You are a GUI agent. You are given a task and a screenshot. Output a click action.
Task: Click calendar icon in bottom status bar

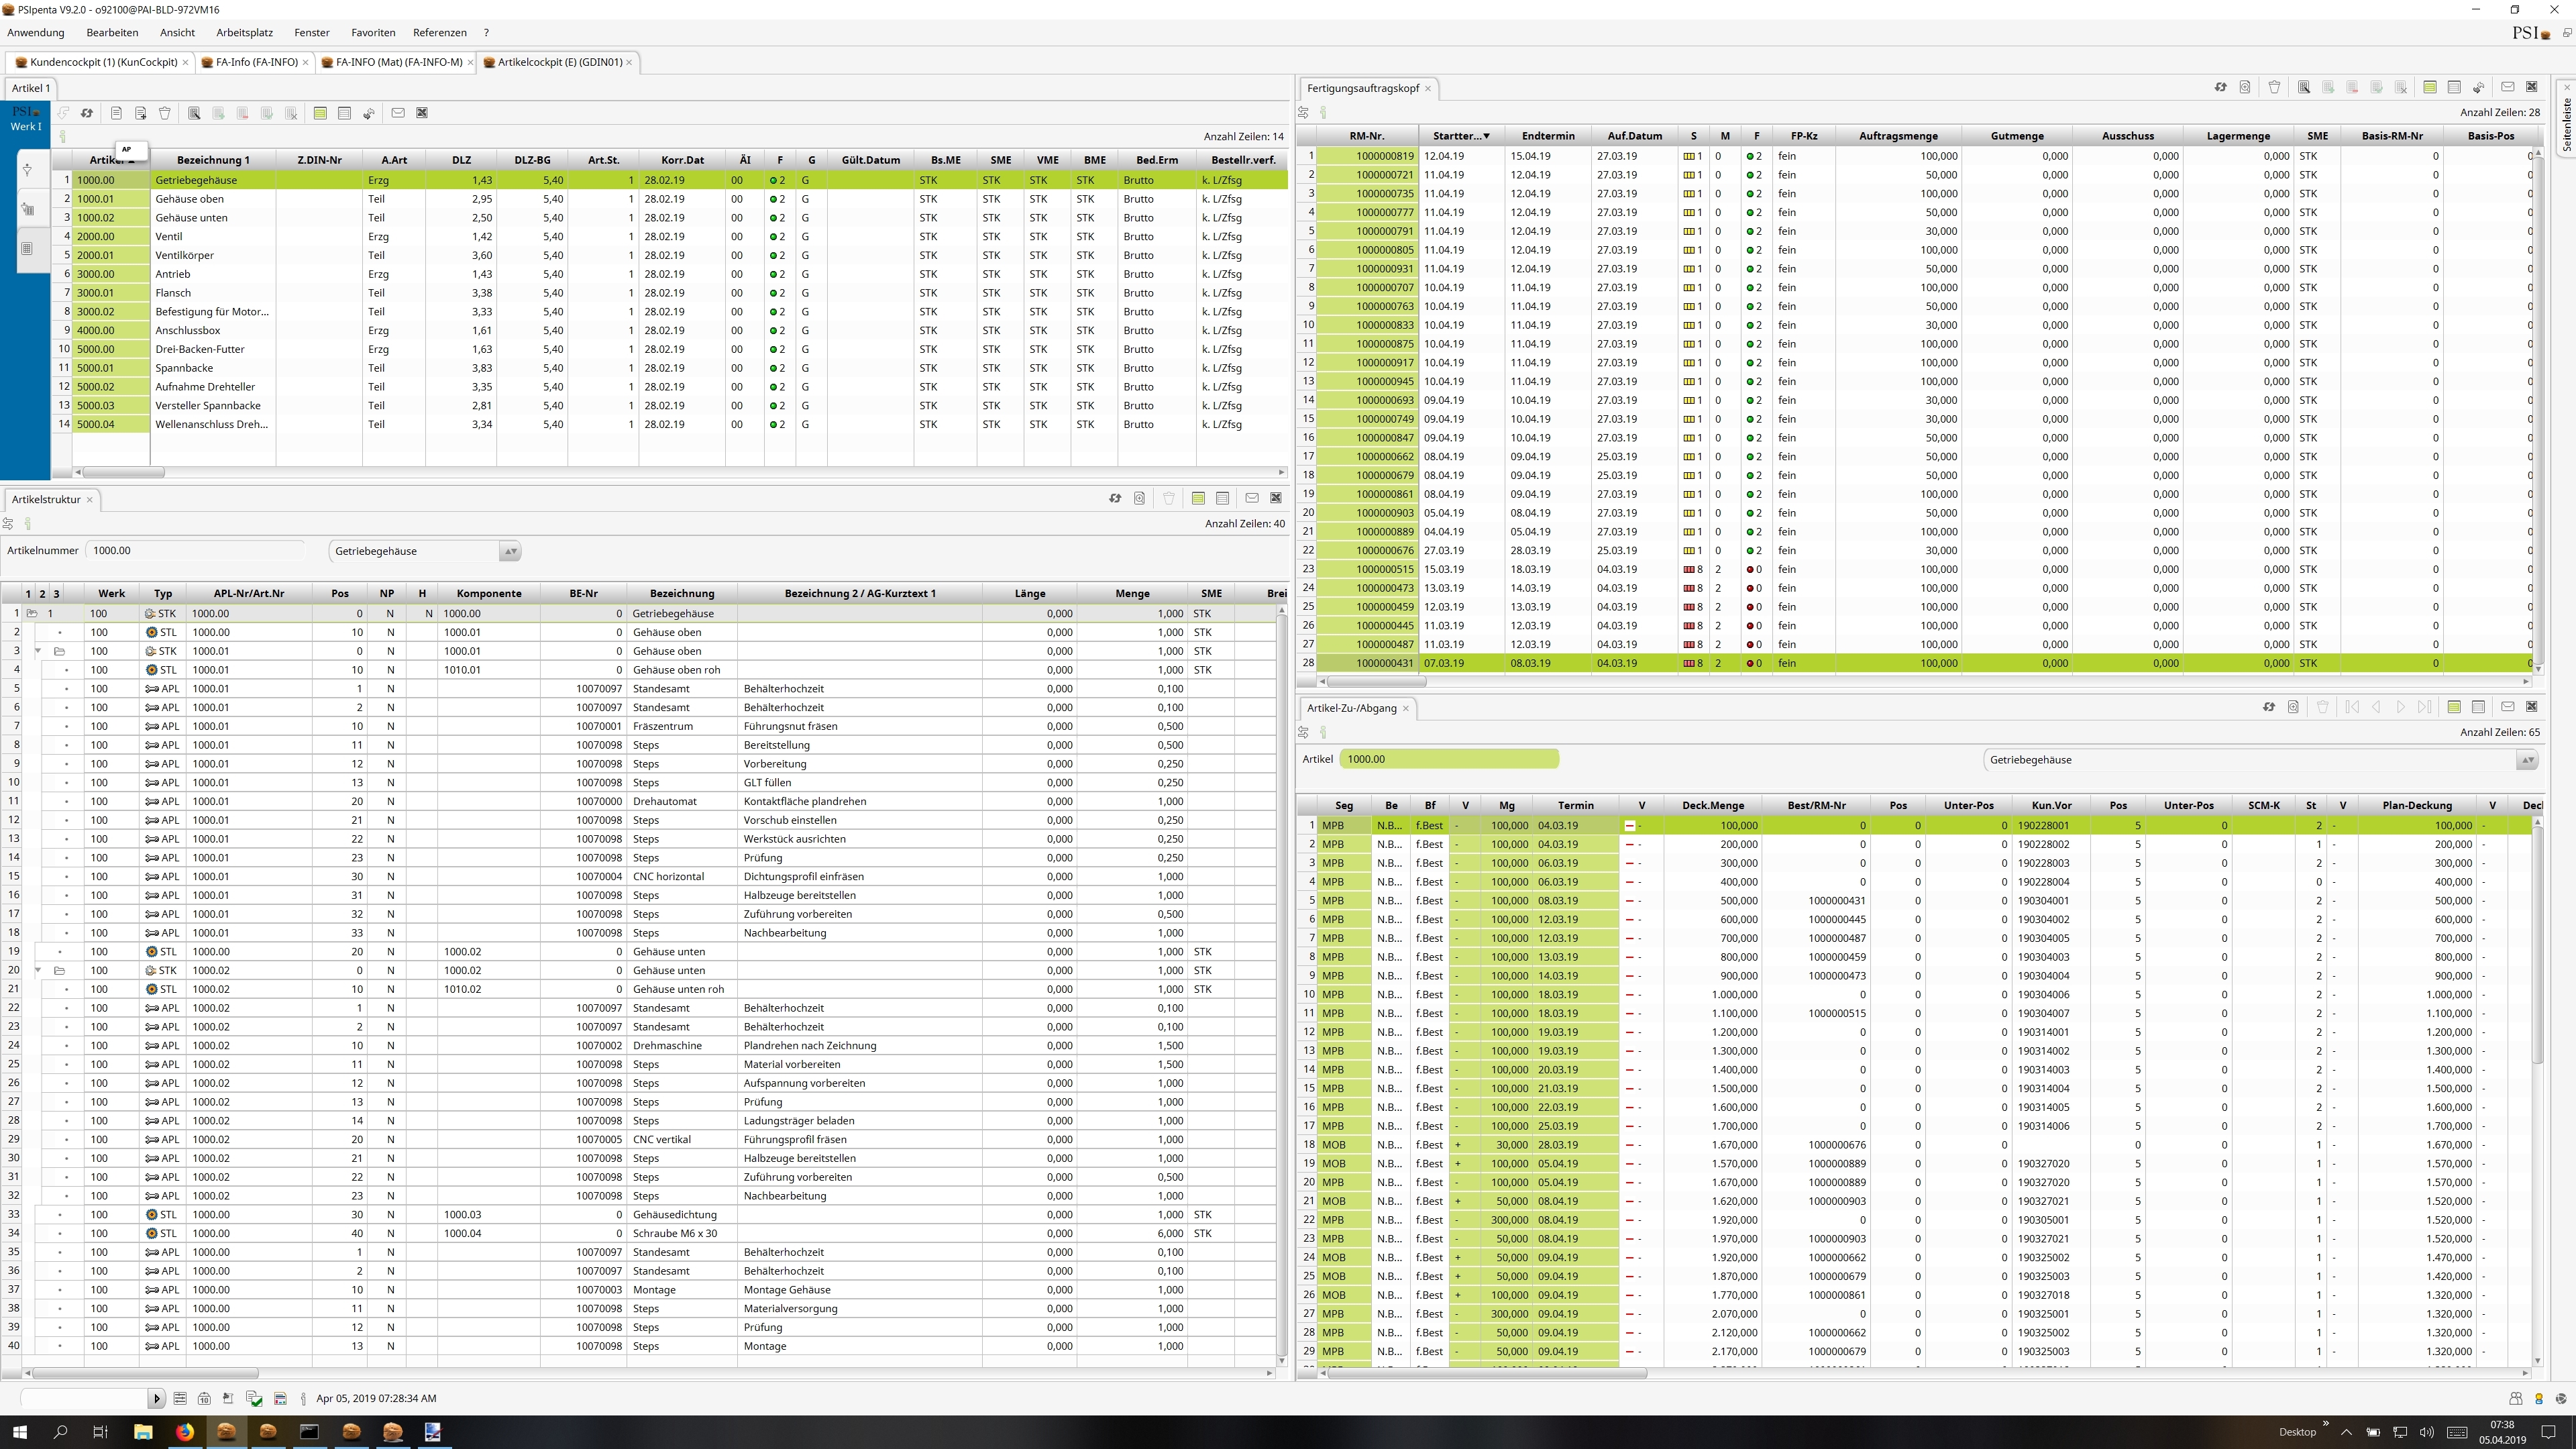(204, 1398)
